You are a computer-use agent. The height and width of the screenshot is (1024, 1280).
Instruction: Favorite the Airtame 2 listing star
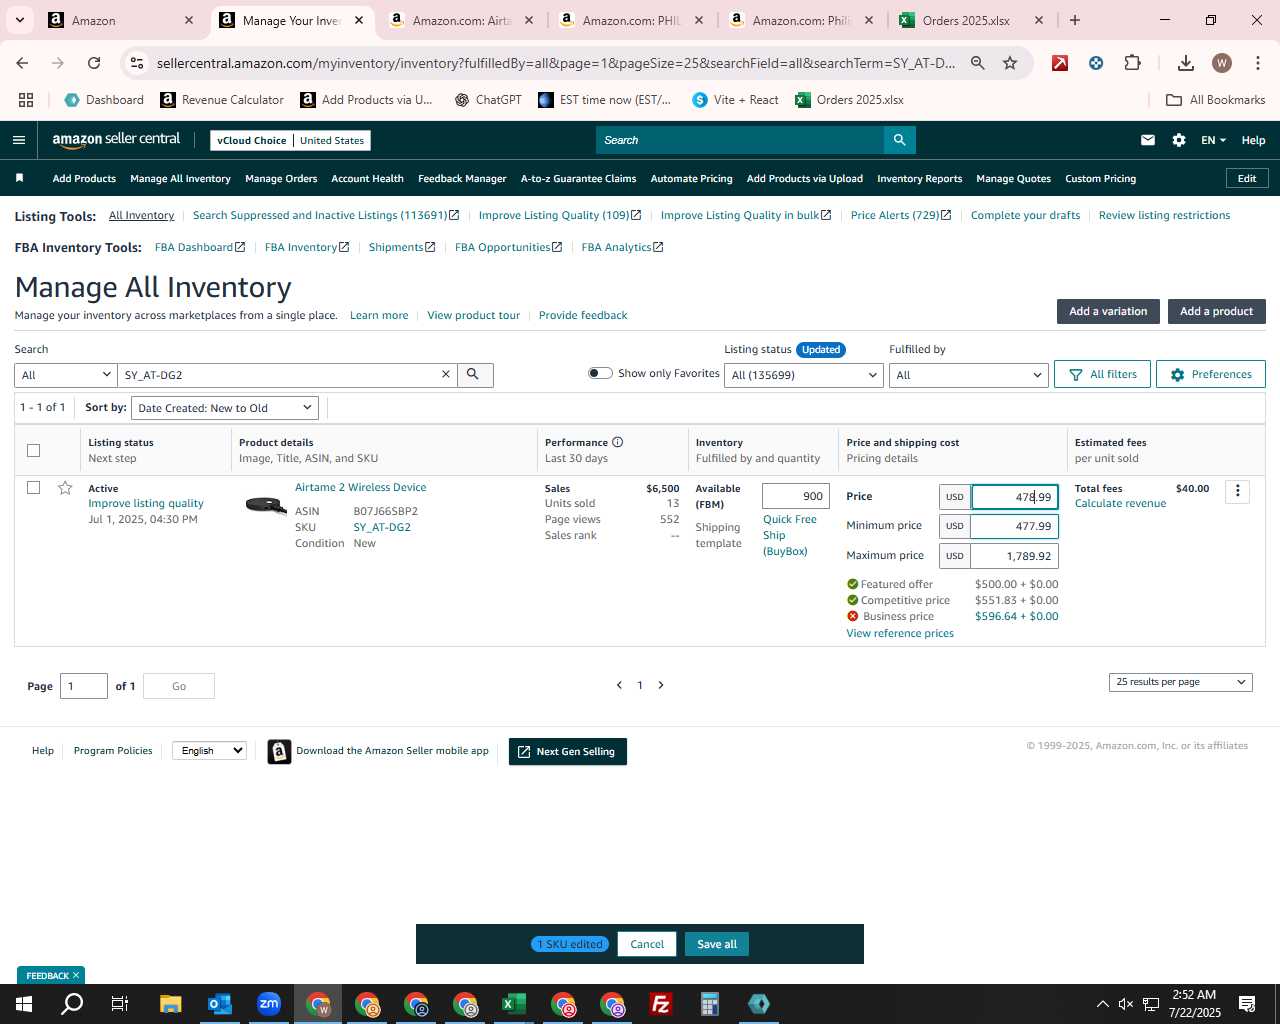65,488
